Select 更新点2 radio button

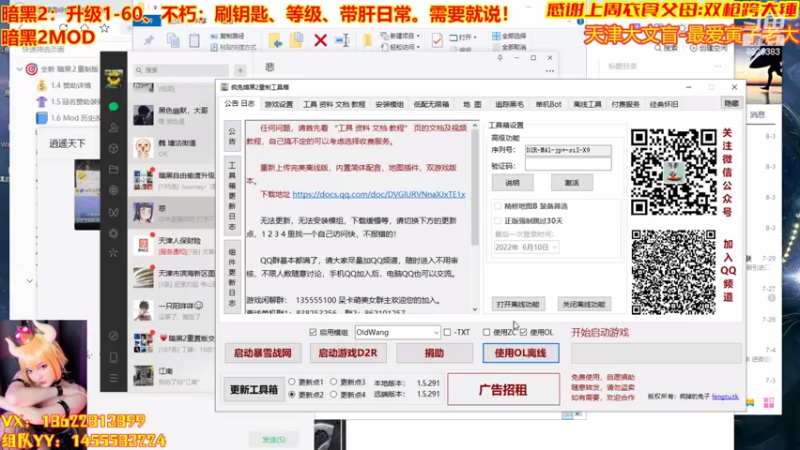point(292,394)
